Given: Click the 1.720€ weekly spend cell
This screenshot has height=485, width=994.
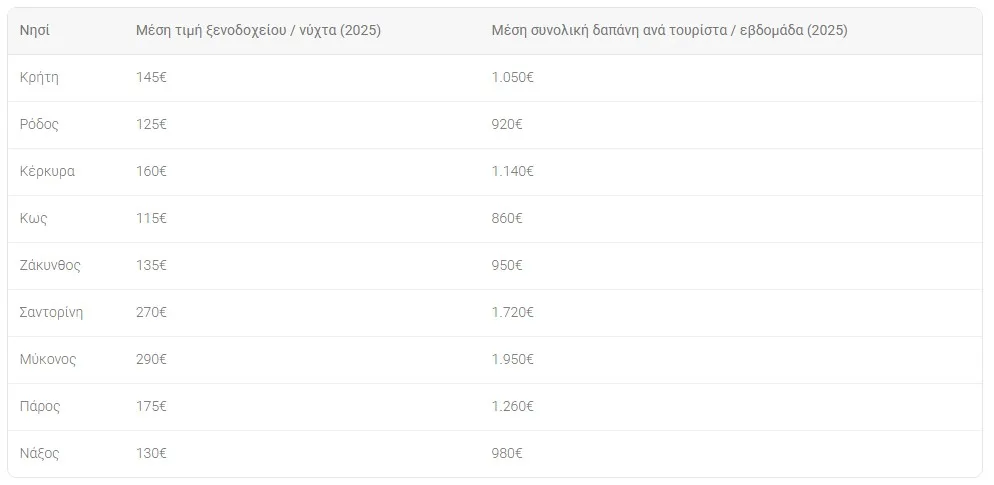Looking at the screenshot, I should pos(513,312).
